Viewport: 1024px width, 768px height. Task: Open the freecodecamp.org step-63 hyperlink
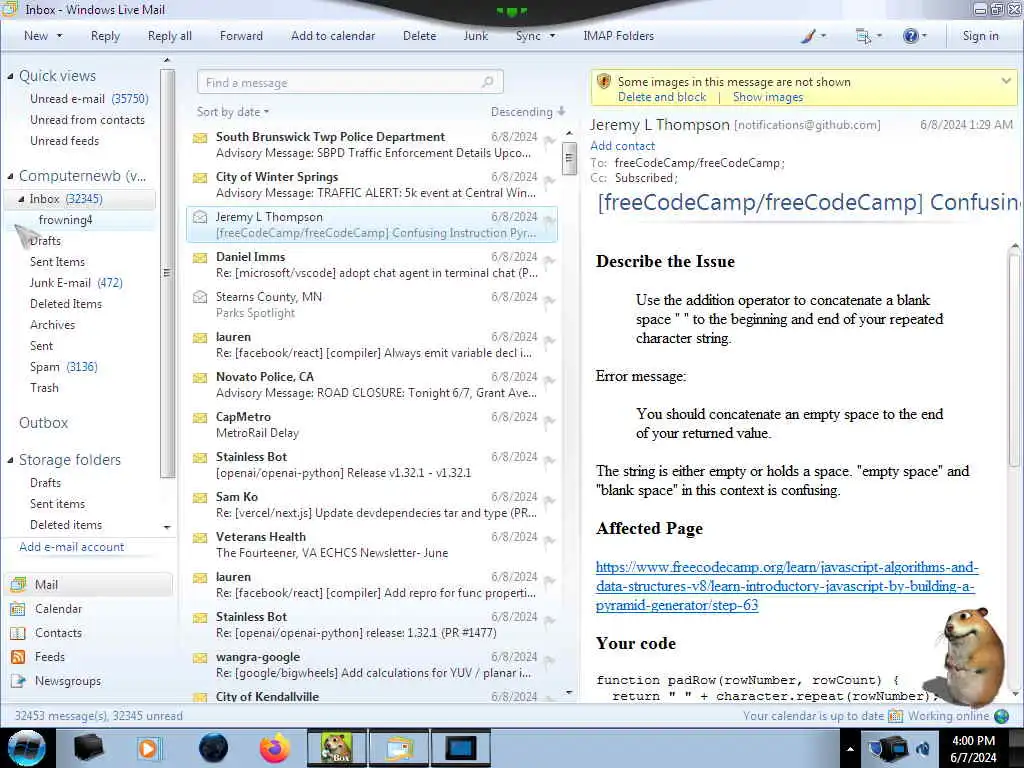(787, 586)
